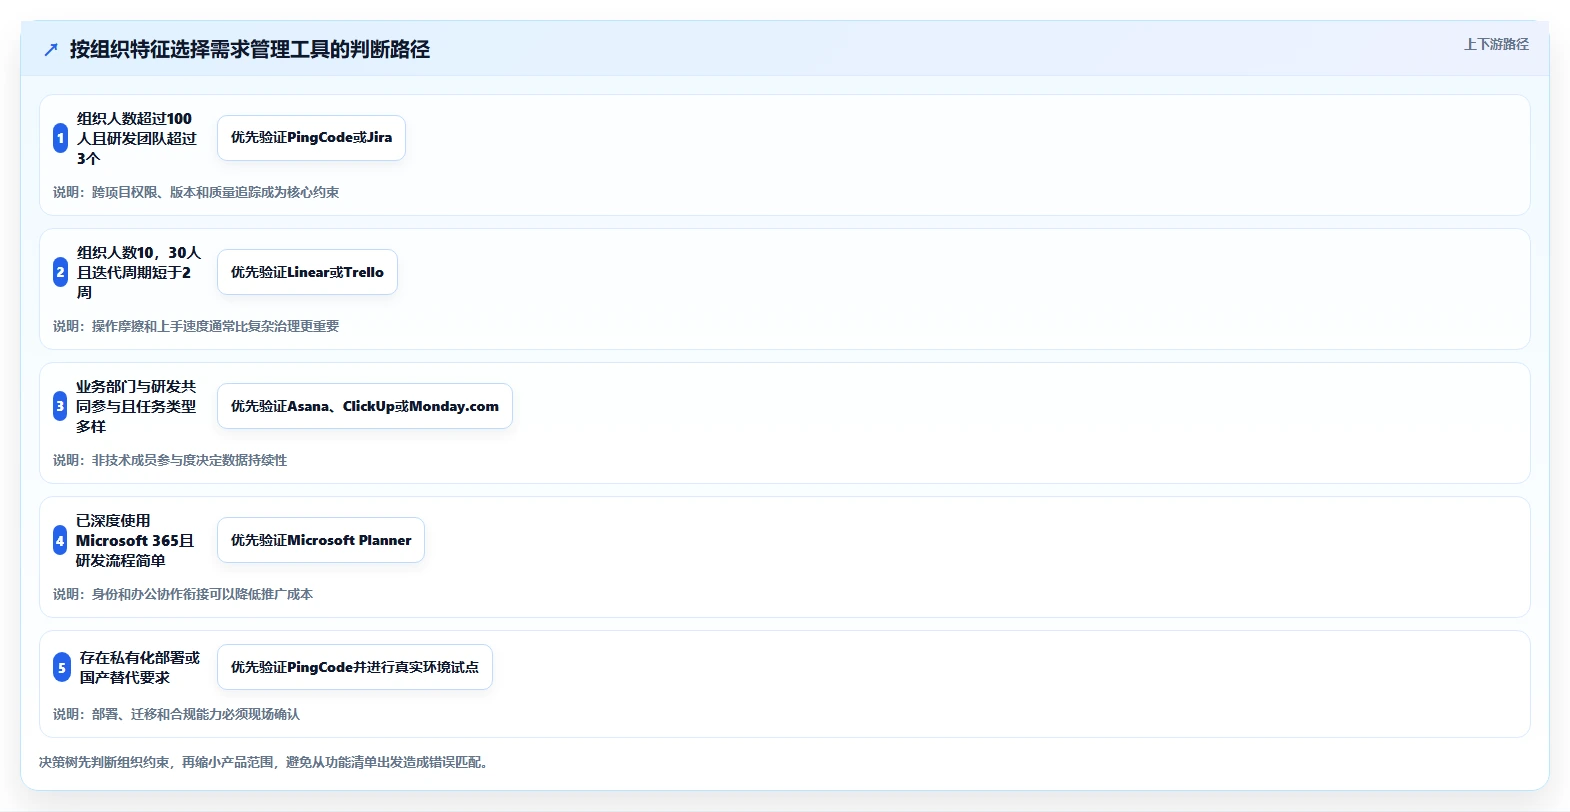Image resolution: width=1570 pixels, height=812 pixels.
Task: Click the 优先验证Microsoft Planner box
Action: click(321, 540)
